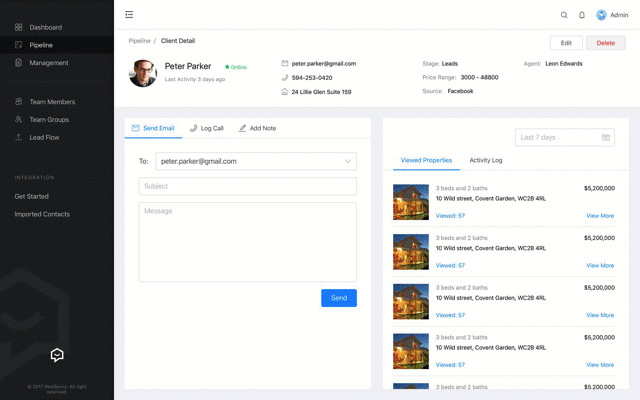Click View More on the fourth property

click(600, 365)
